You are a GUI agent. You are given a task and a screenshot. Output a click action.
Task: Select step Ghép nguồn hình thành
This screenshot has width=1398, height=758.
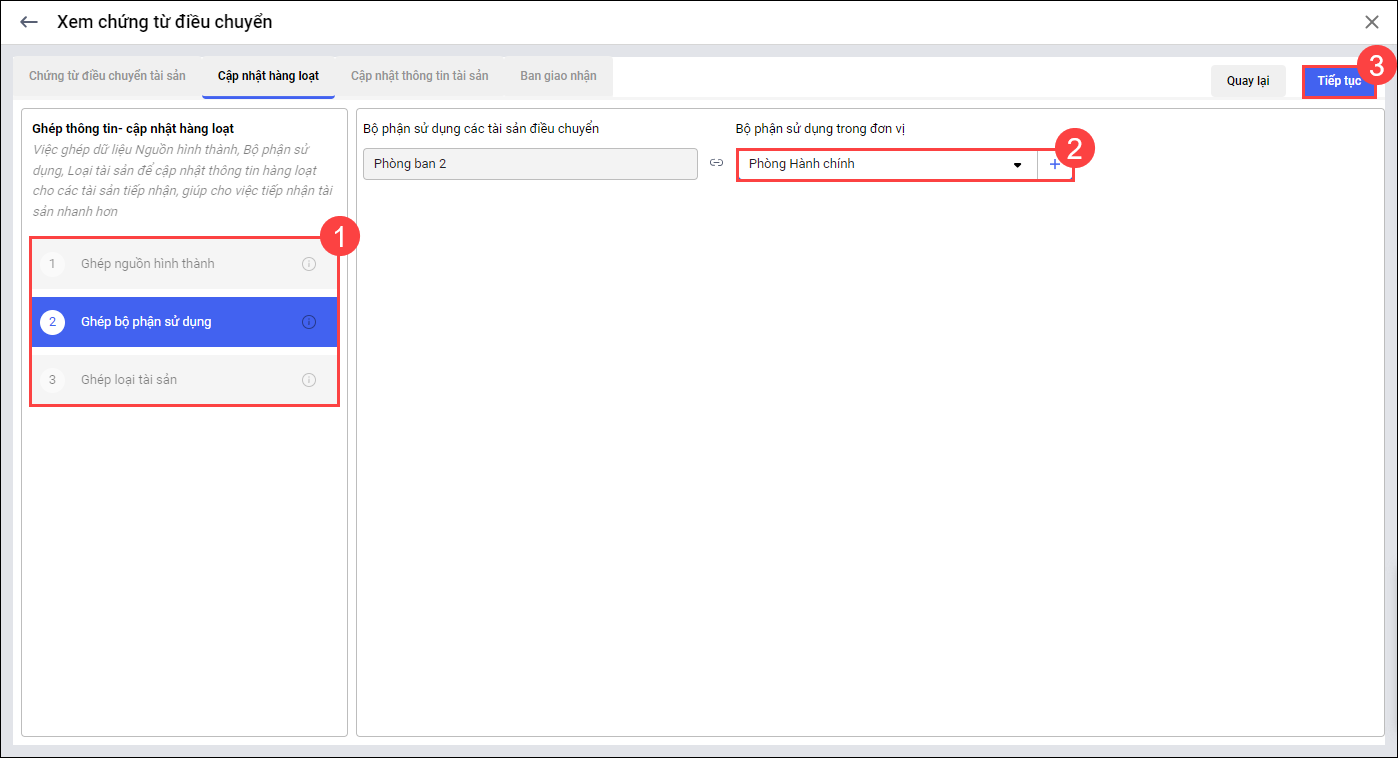click(x=185, y=264)
